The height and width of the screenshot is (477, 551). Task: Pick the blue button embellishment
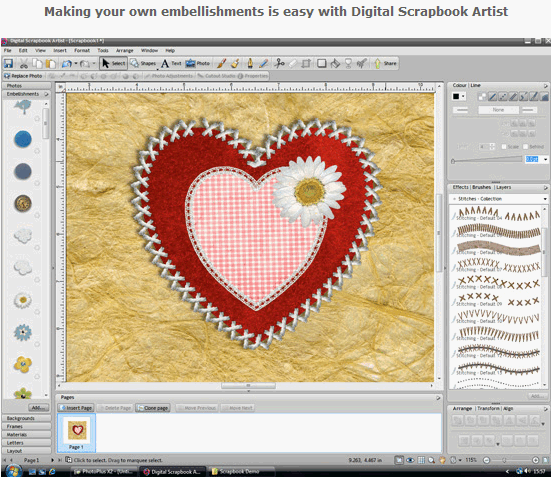(23, 139)
